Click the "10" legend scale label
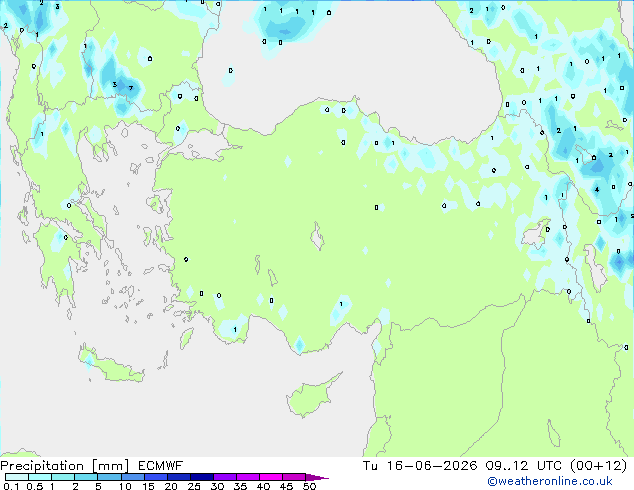The image size is (634, 490). tap(125, 486)
